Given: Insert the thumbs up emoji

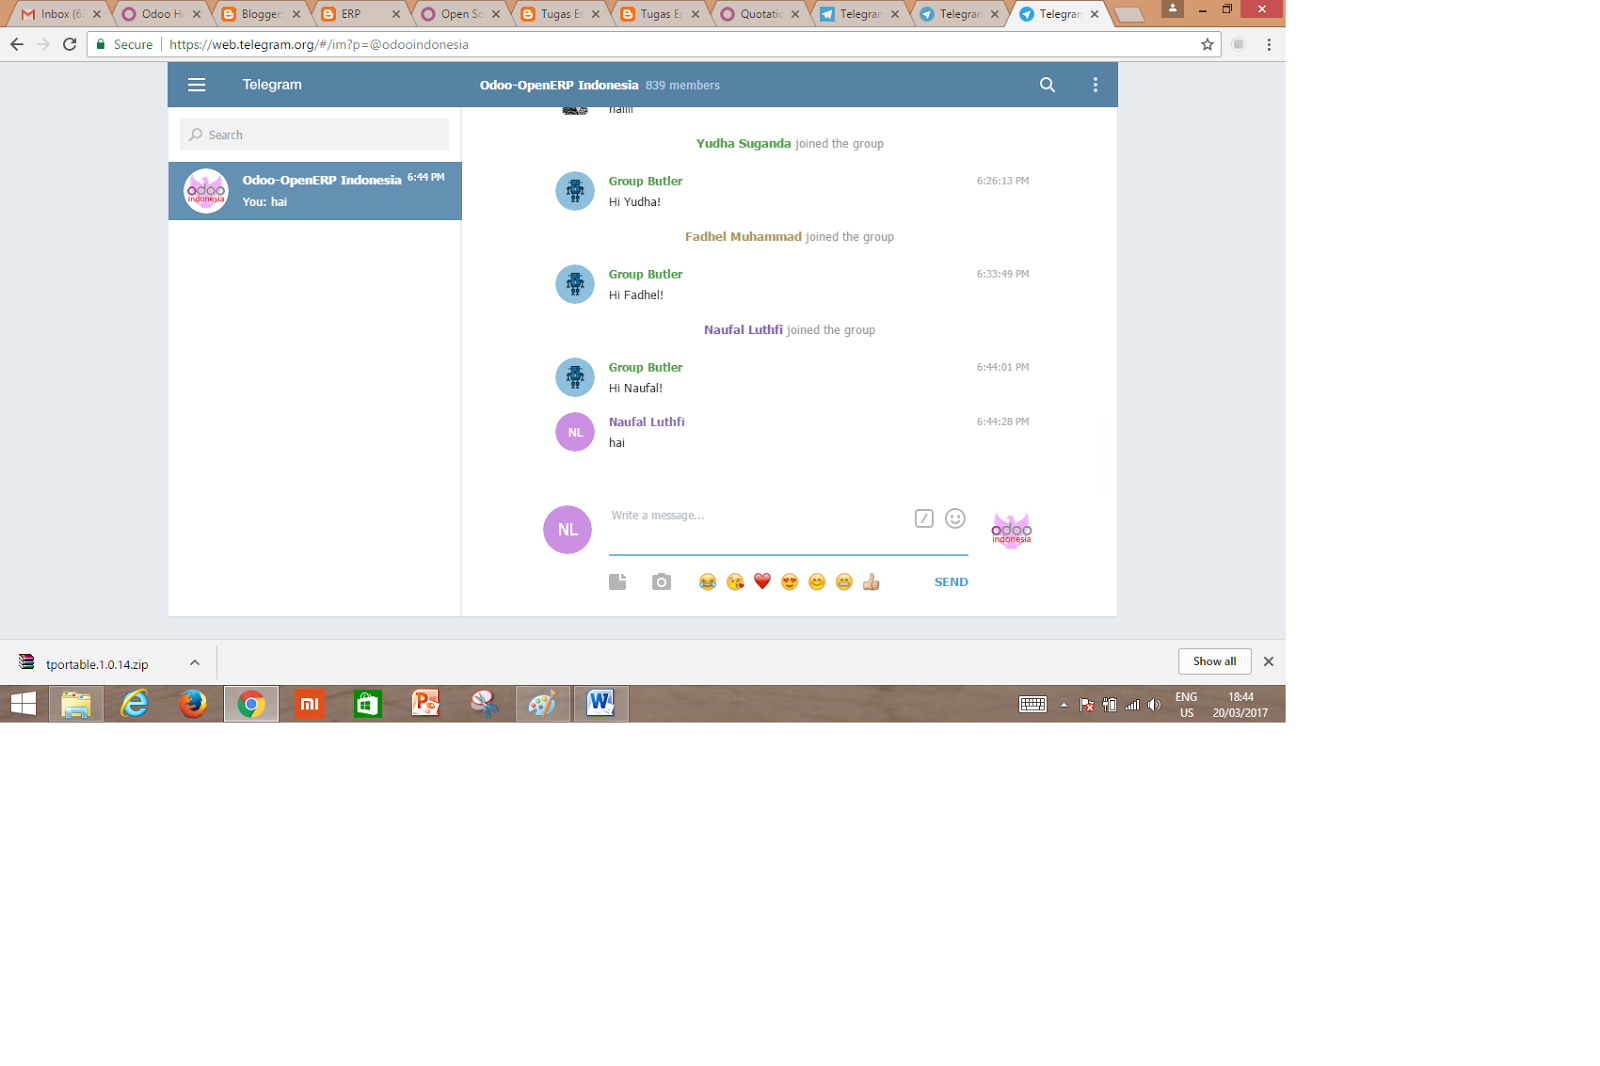Looking at the screenshot, I should pyautogui.click(x=871, y=582).
